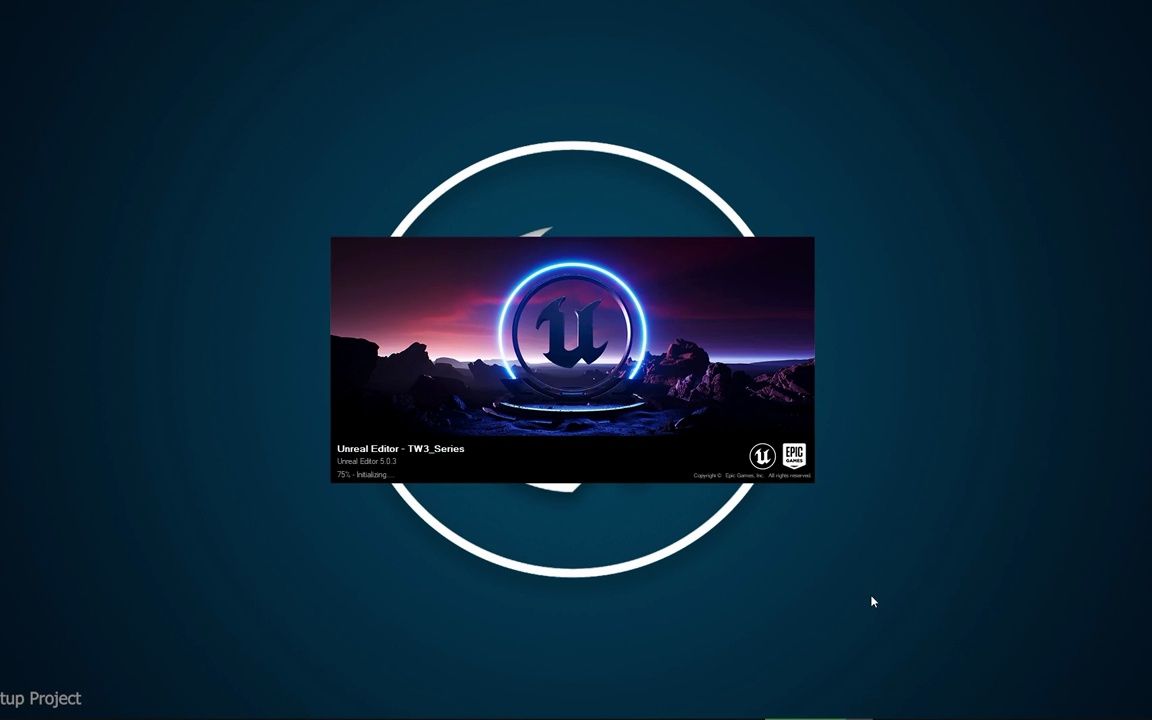Click the 'tup Project' caption text
The height and width of the screenshot is (720, 1152).
(x=40, y=698)
